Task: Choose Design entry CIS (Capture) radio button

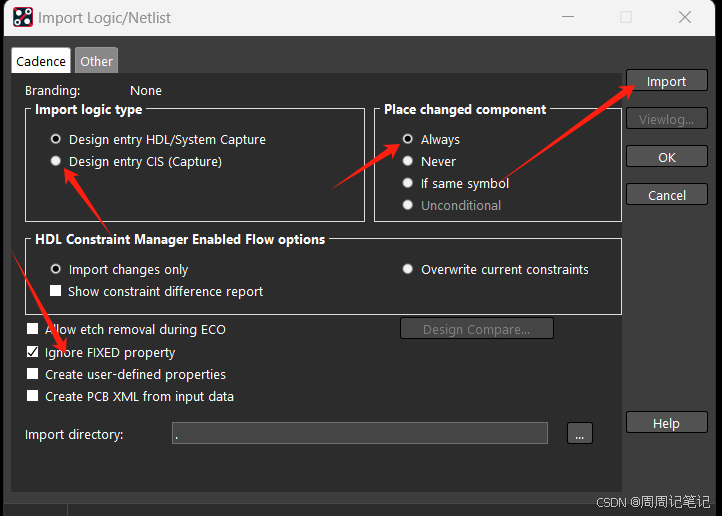Action: point(56,161)
